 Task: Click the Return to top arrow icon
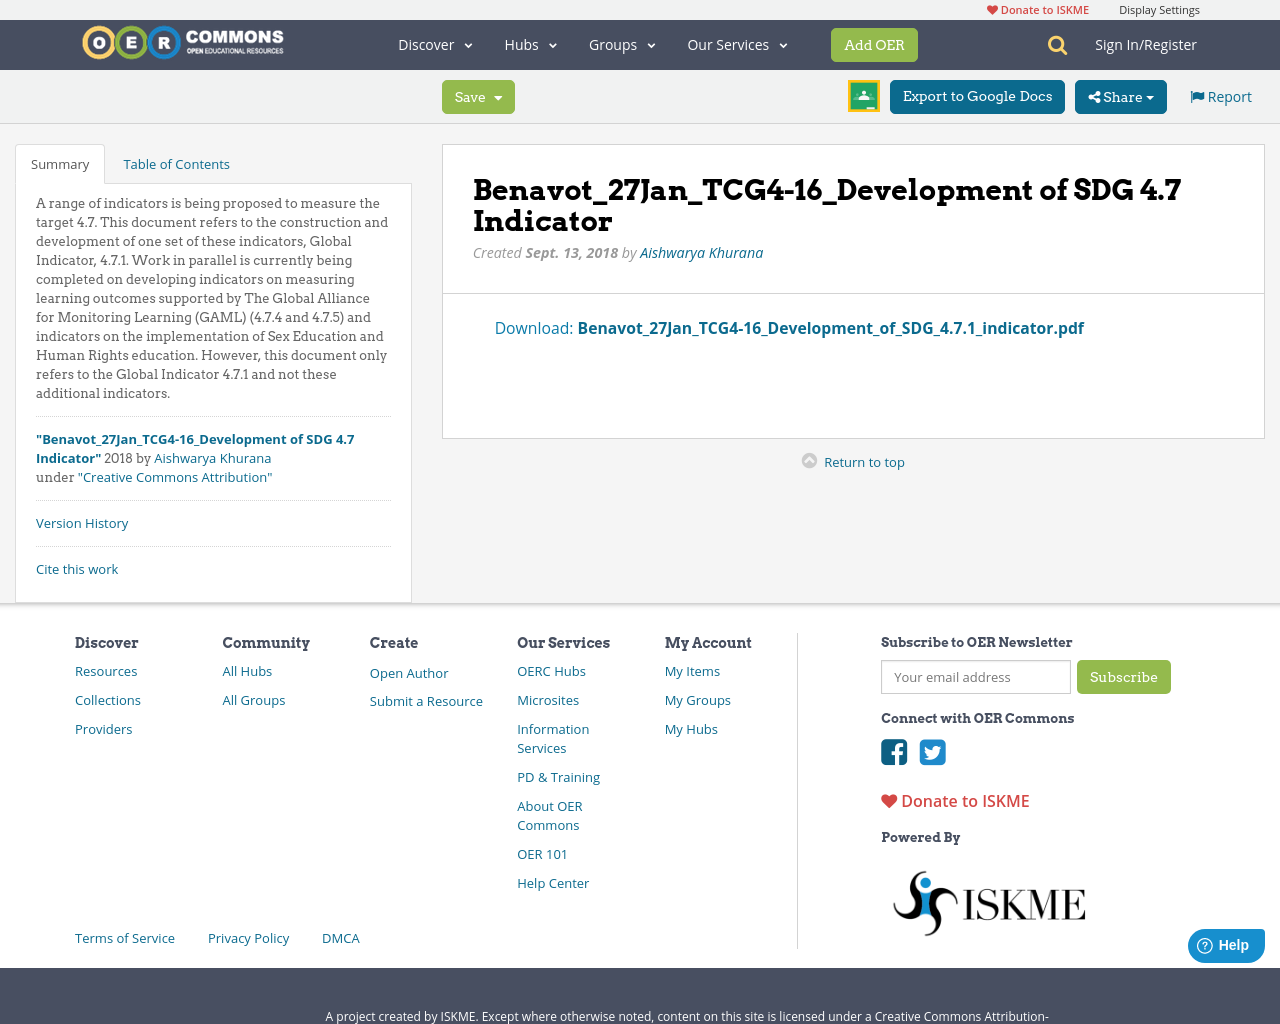(810, 461)
